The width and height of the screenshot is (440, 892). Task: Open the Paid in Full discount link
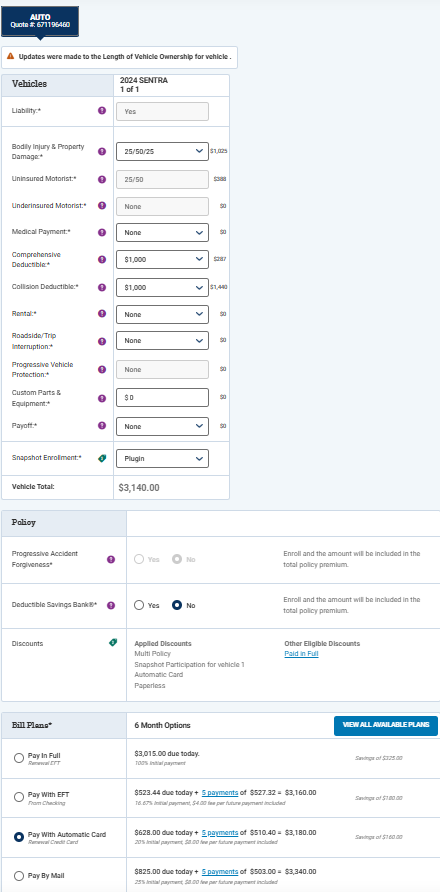point(301,654)
